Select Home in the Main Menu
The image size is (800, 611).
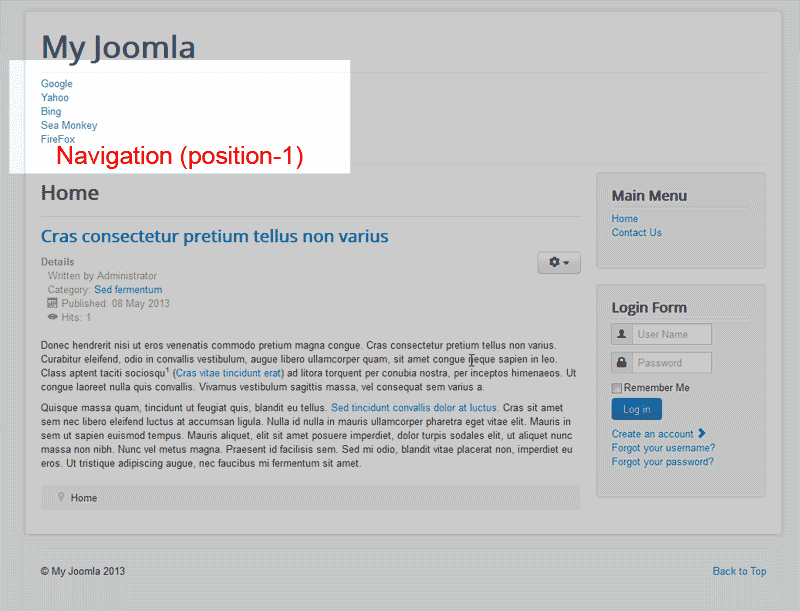pos(624,218)
